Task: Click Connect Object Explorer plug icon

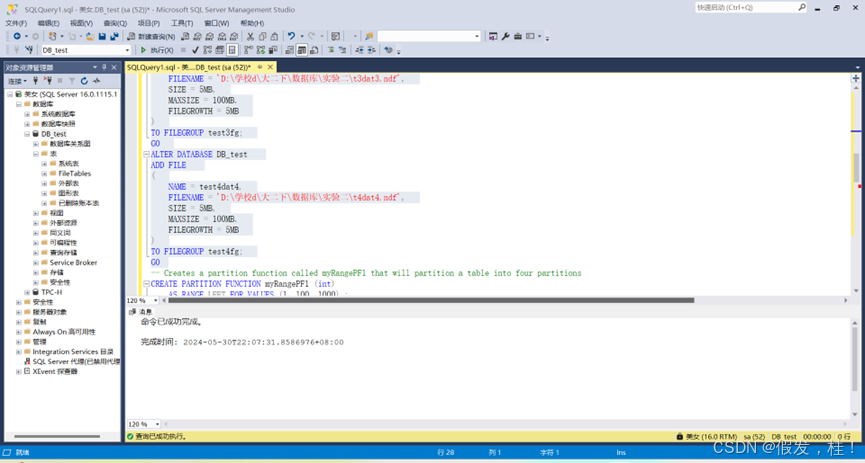Action: point(35,81)
